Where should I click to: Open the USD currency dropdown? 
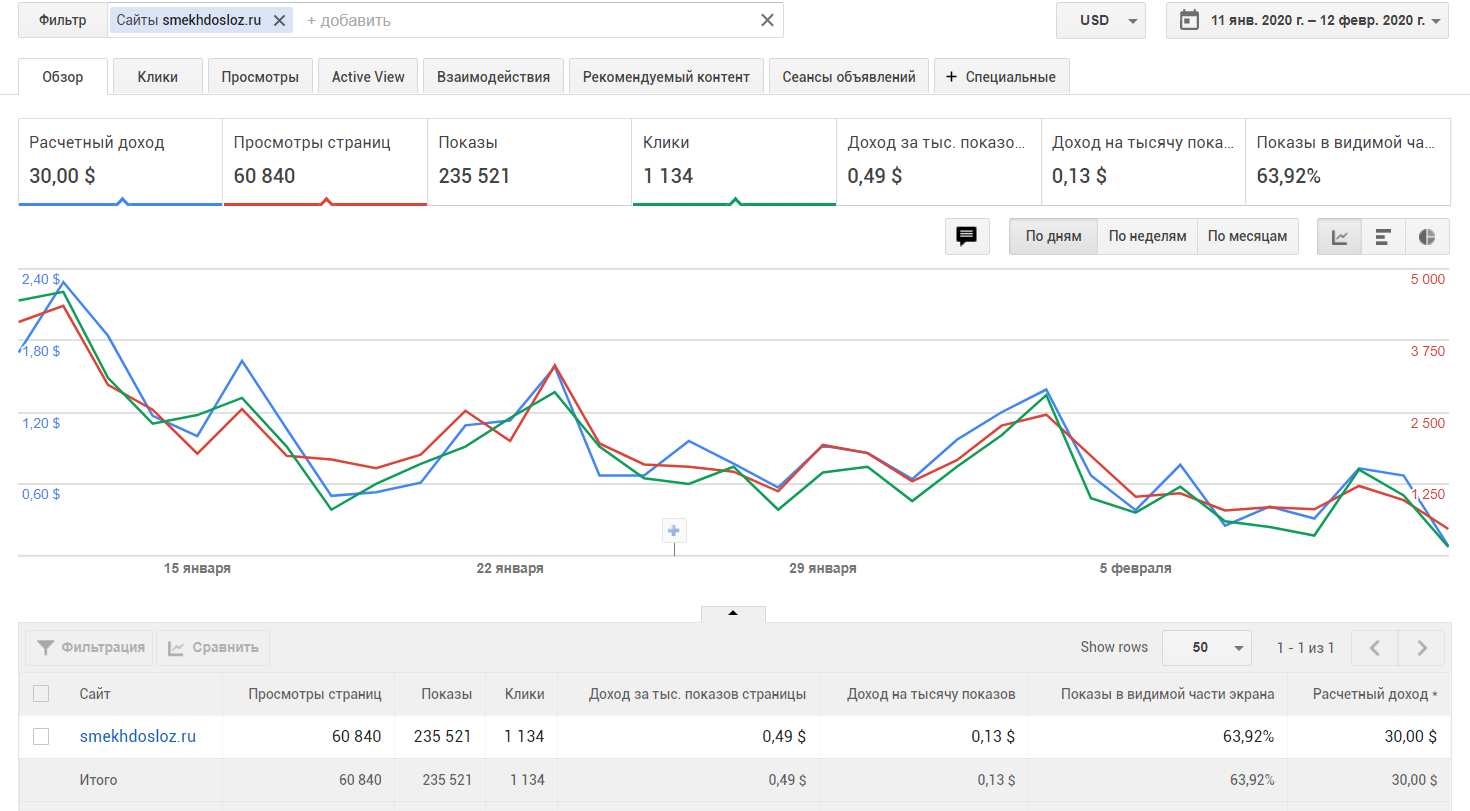(x=1101, y=20)
